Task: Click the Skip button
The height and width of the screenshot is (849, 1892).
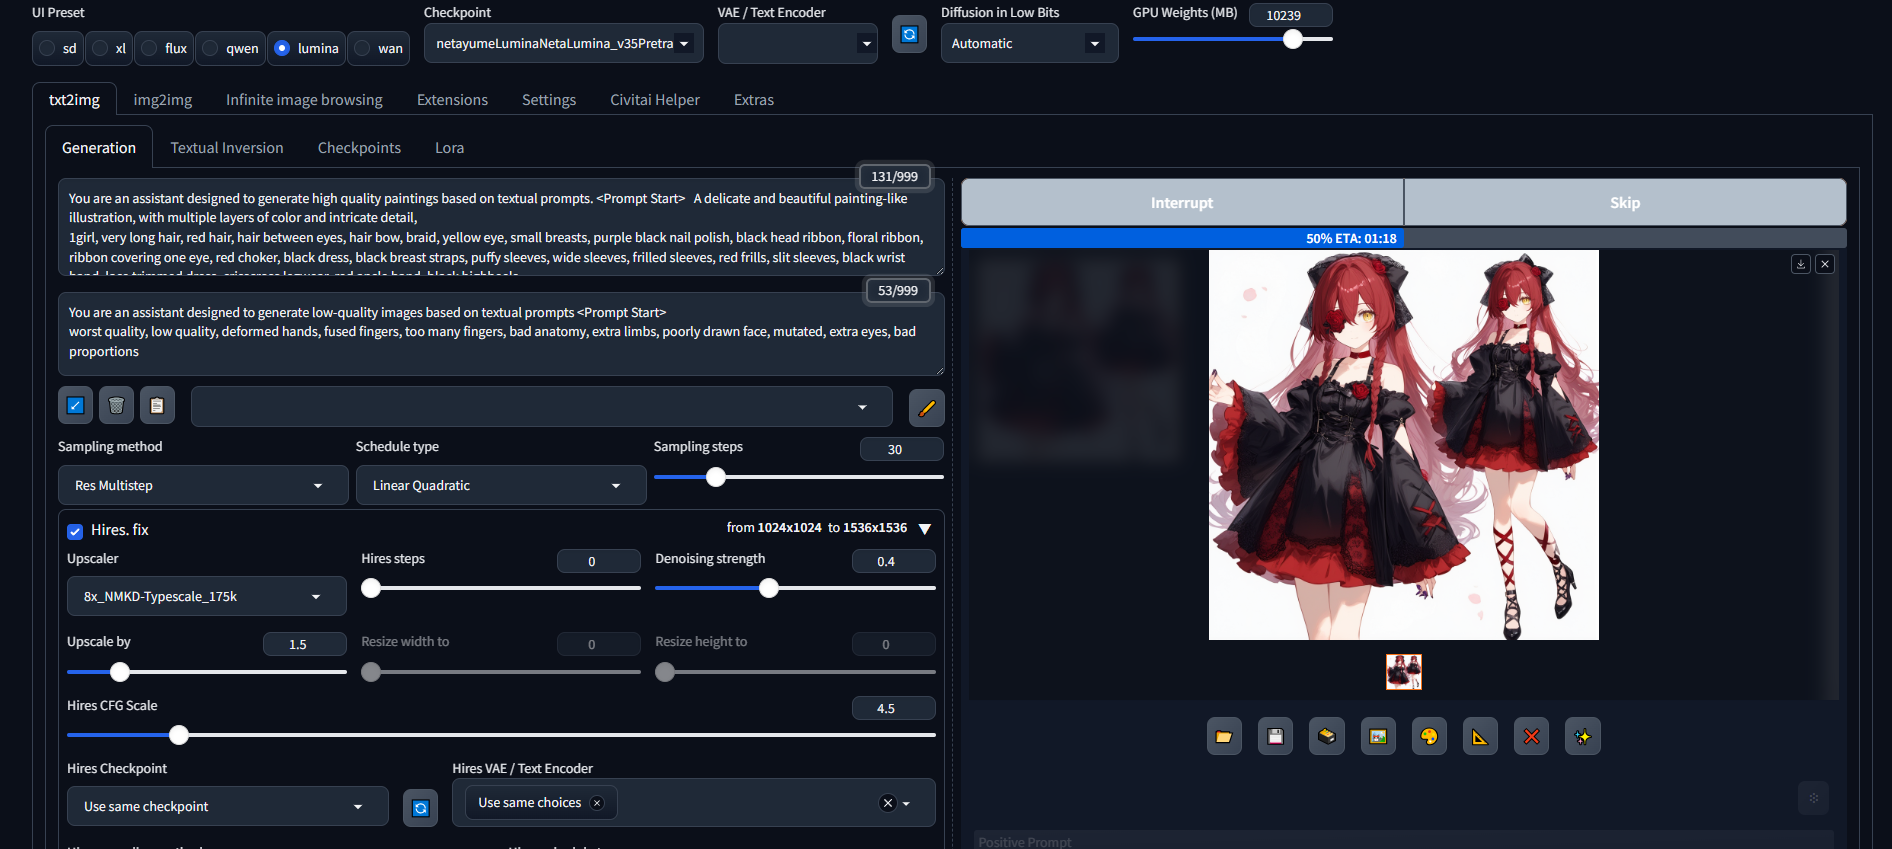Action: [x=1625, y=203]
